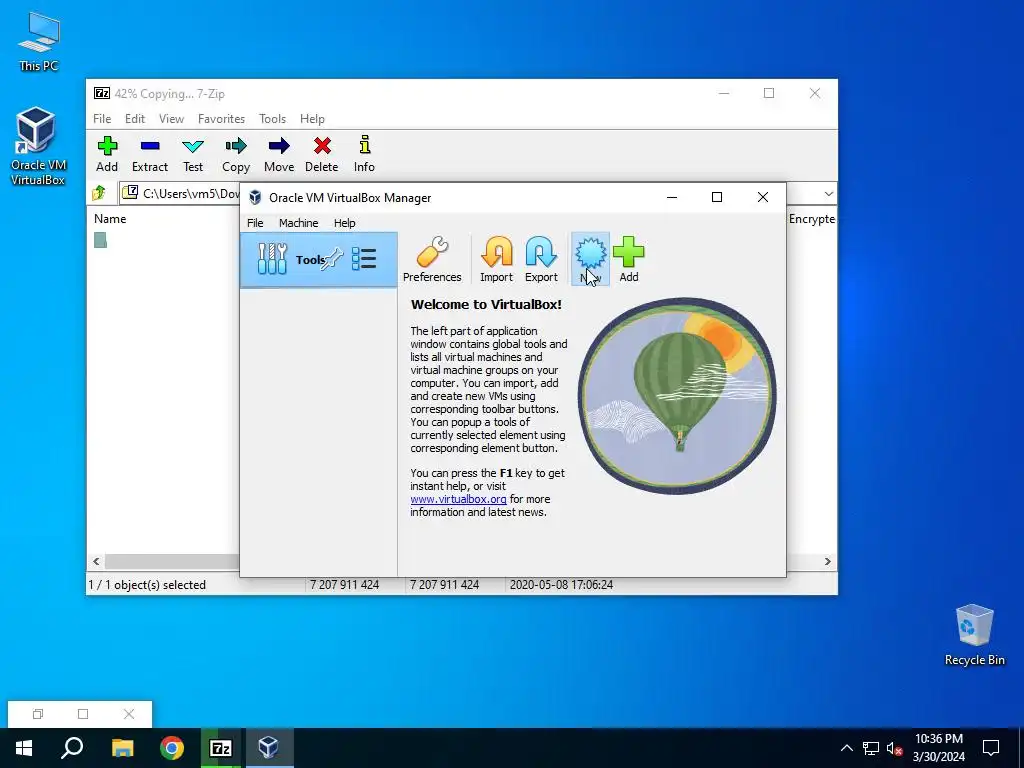Close the small popup above the taskbar
1024x768 pixels.
coord(129,714)
